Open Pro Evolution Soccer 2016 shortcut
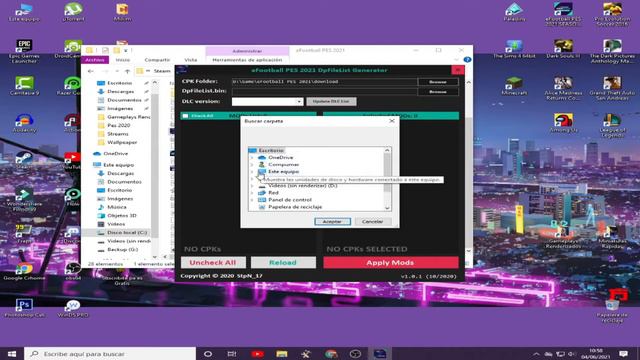Image resolution: width=640 pixels, height=360 pixels. (x=612, y=14)
